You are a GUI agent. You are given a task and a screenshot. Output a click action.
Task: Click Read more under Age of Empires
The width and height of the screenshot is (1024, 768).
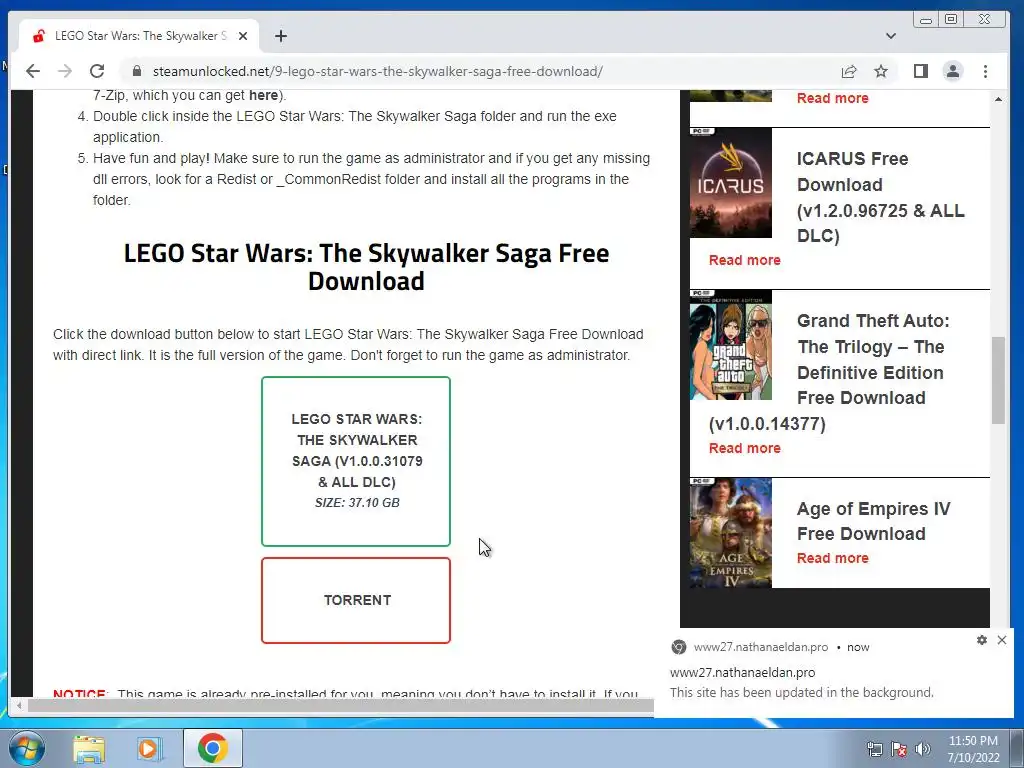[833, 558]
